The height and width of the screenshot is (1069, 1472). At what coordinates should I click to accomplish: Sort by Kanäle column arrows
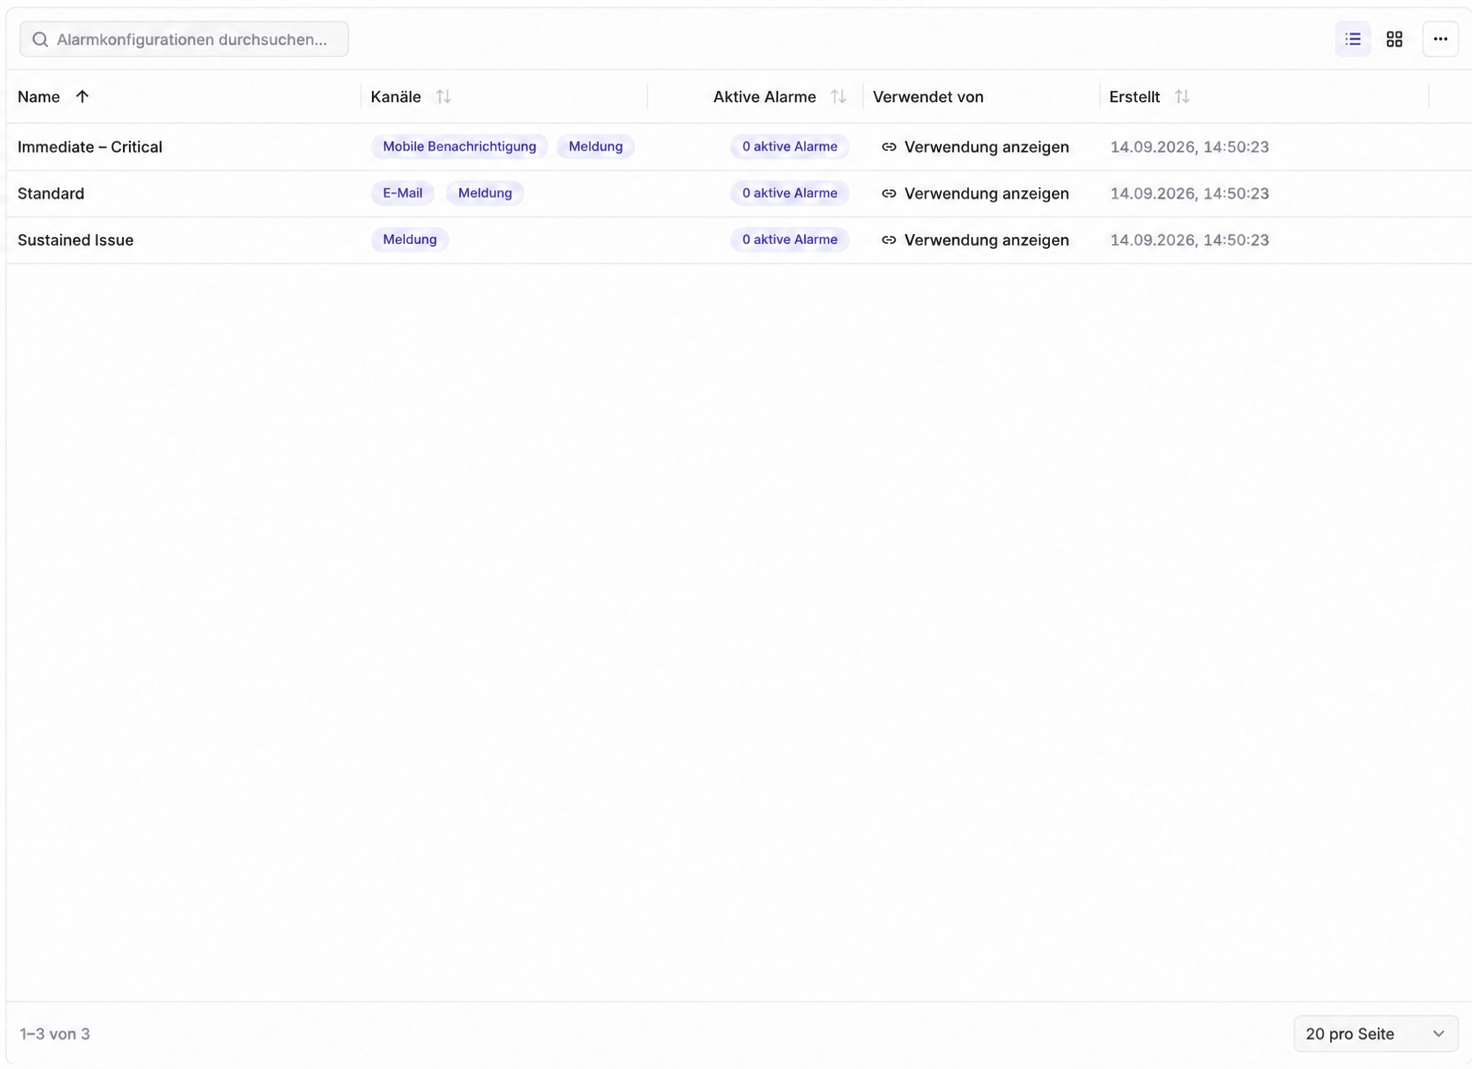click(443, 97)
